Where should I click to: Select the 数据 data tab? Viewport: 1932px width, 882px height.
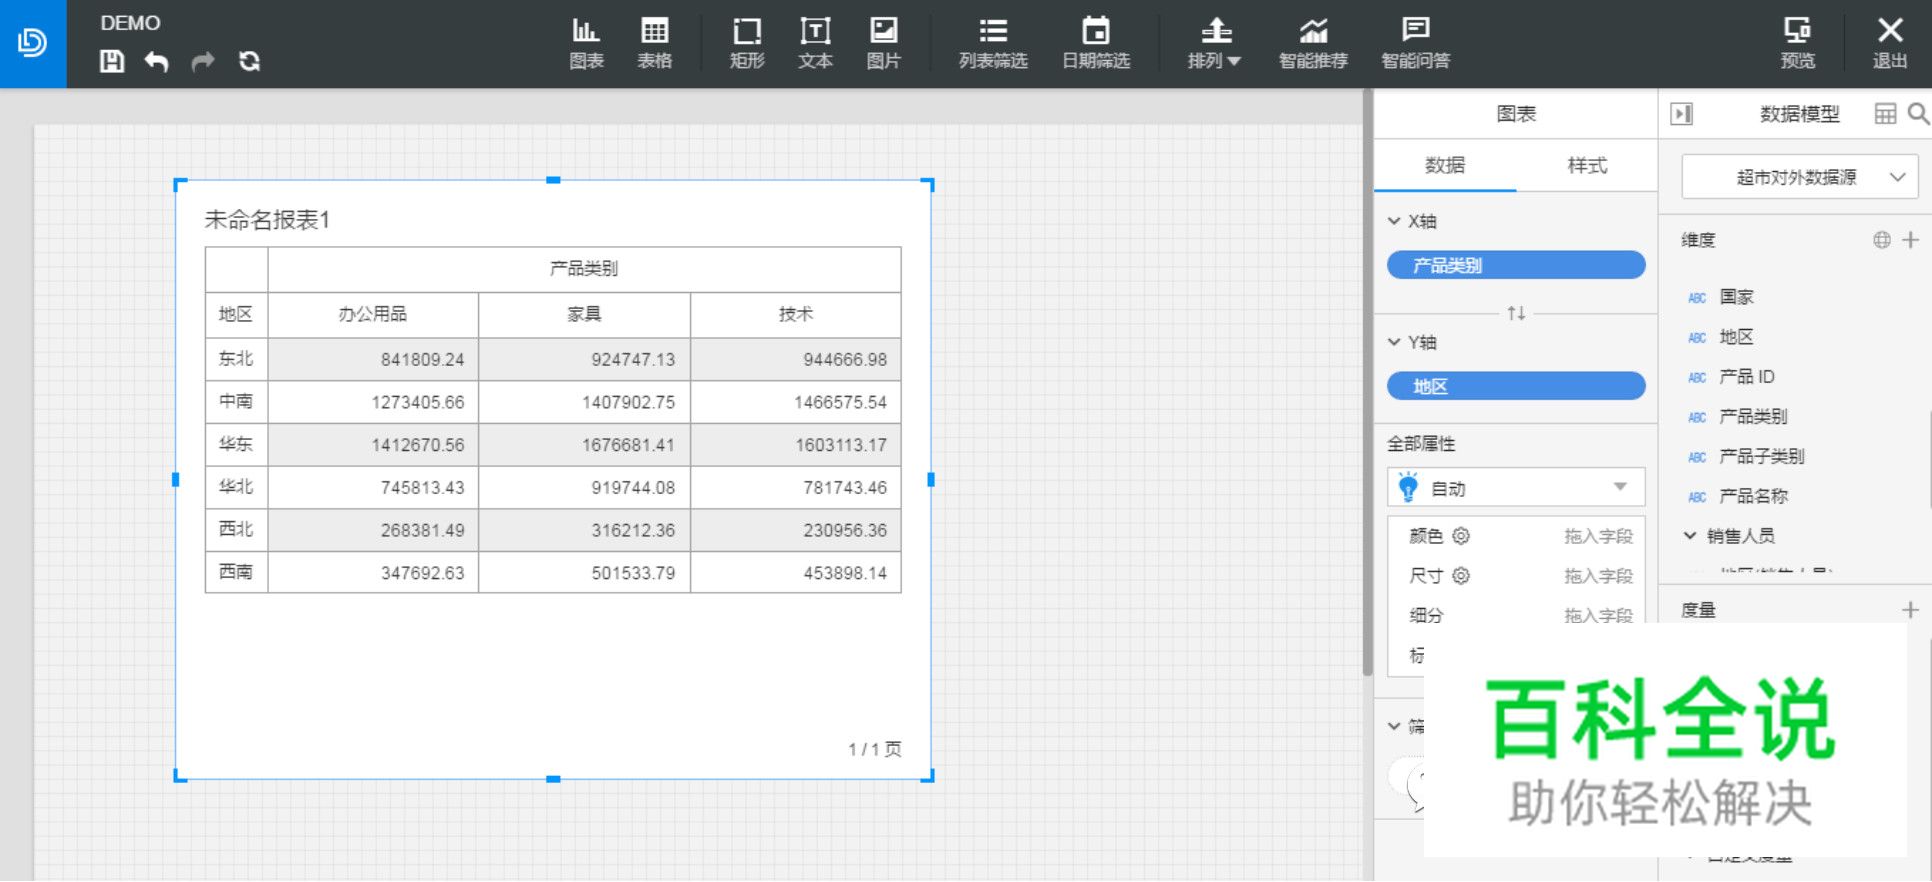[1445, 165]
